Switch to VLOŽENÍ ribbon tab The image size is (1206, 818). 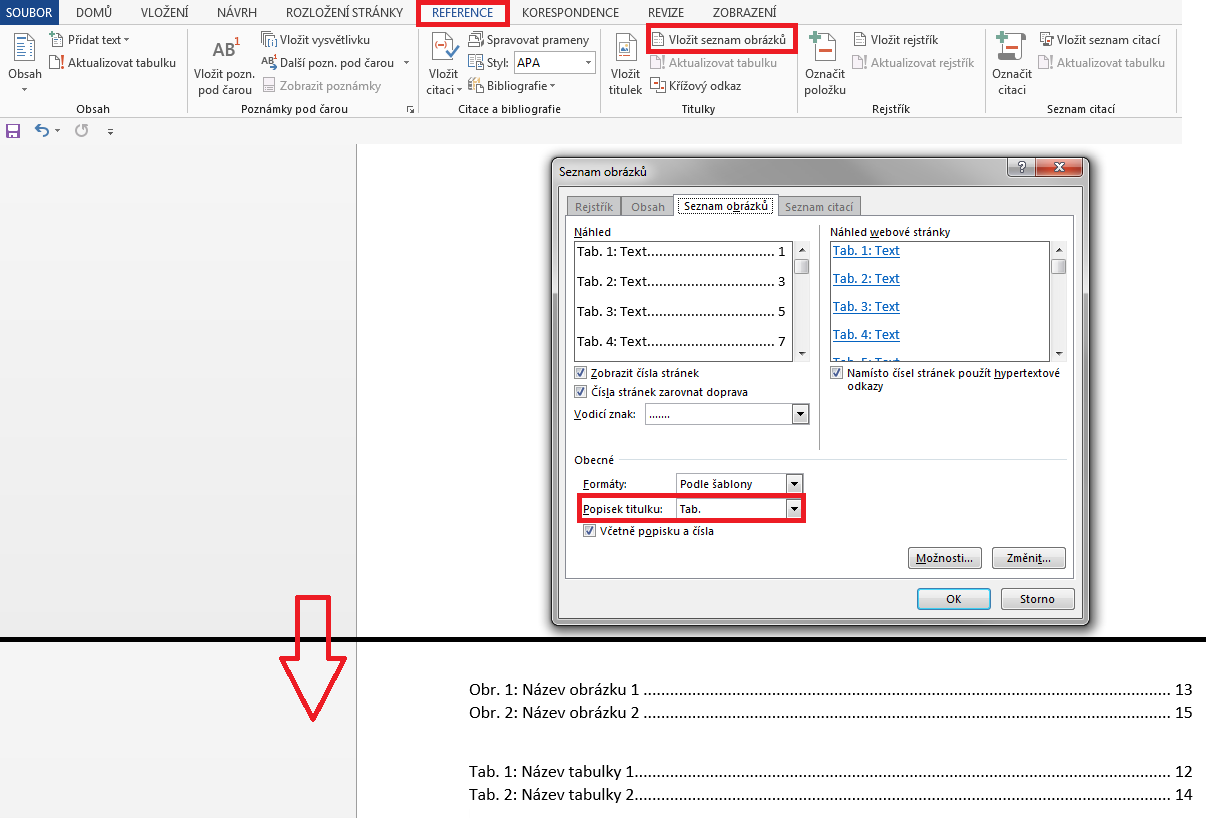pos(165,13)
